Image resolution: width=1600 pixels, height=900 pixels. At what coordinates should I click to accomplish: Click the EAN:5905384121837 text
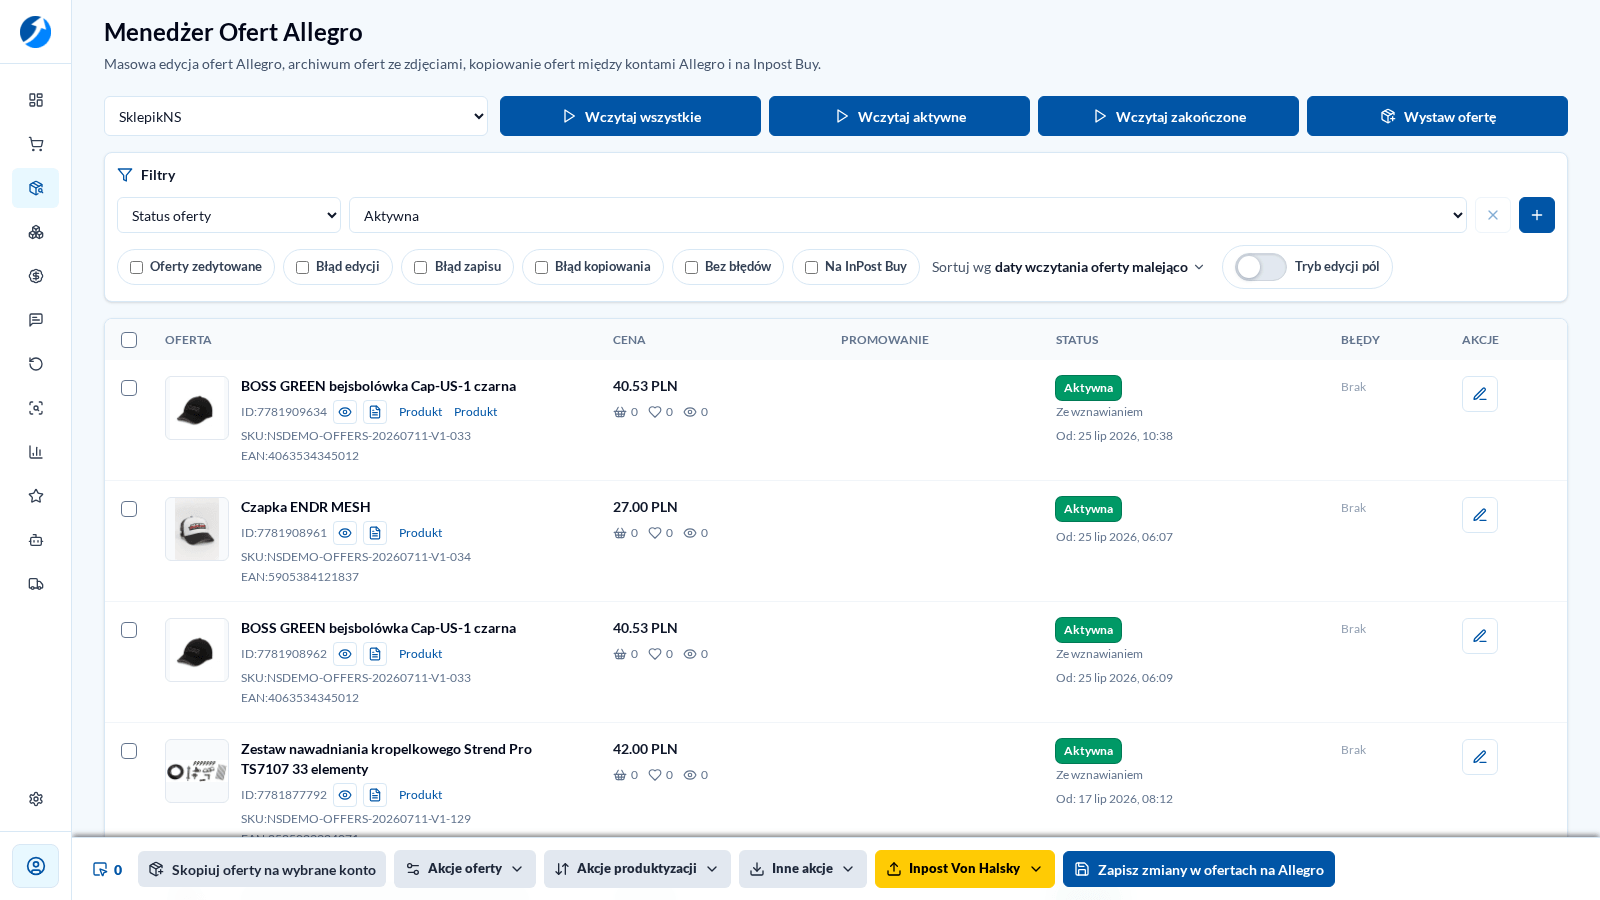pyautogui.click(x=300, y=577)
